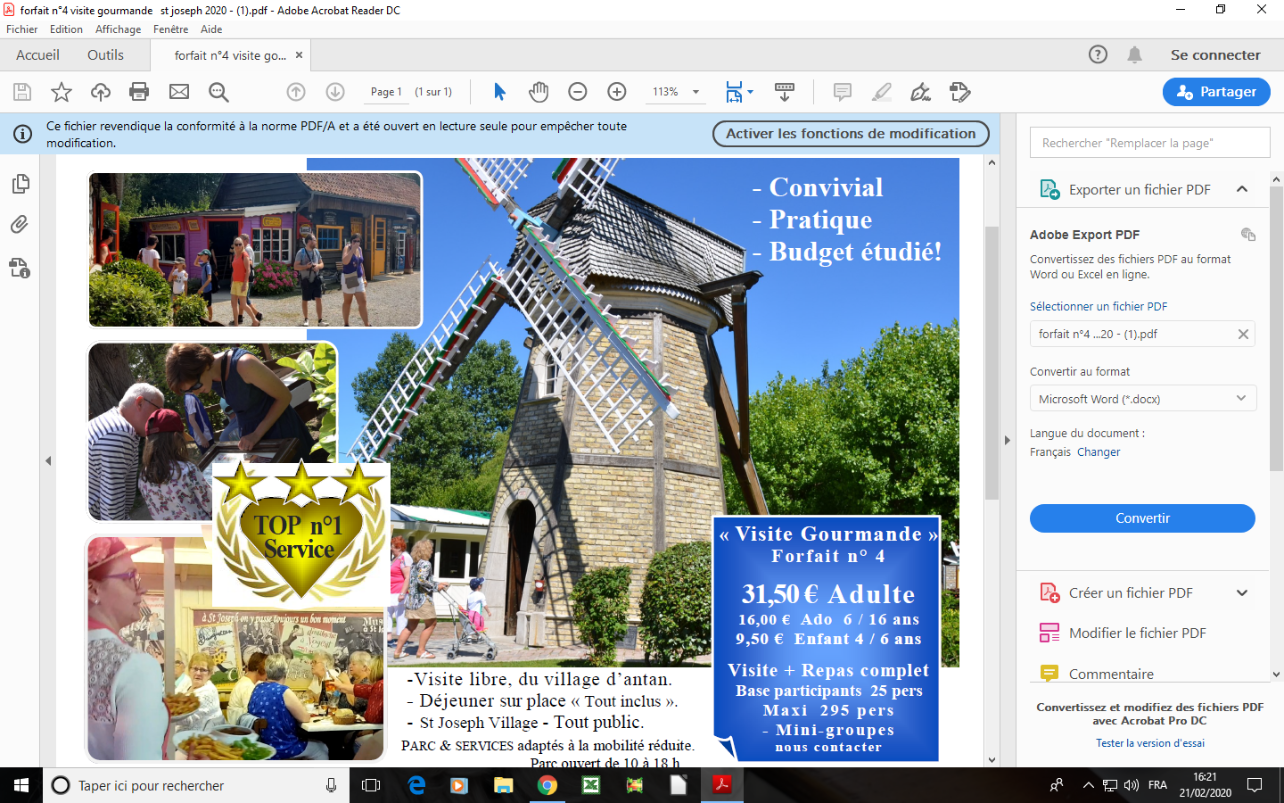Open the Microsoft Word format dropdown
The width and height of the screenshot is (1284, 803).
click(1142, 399)
